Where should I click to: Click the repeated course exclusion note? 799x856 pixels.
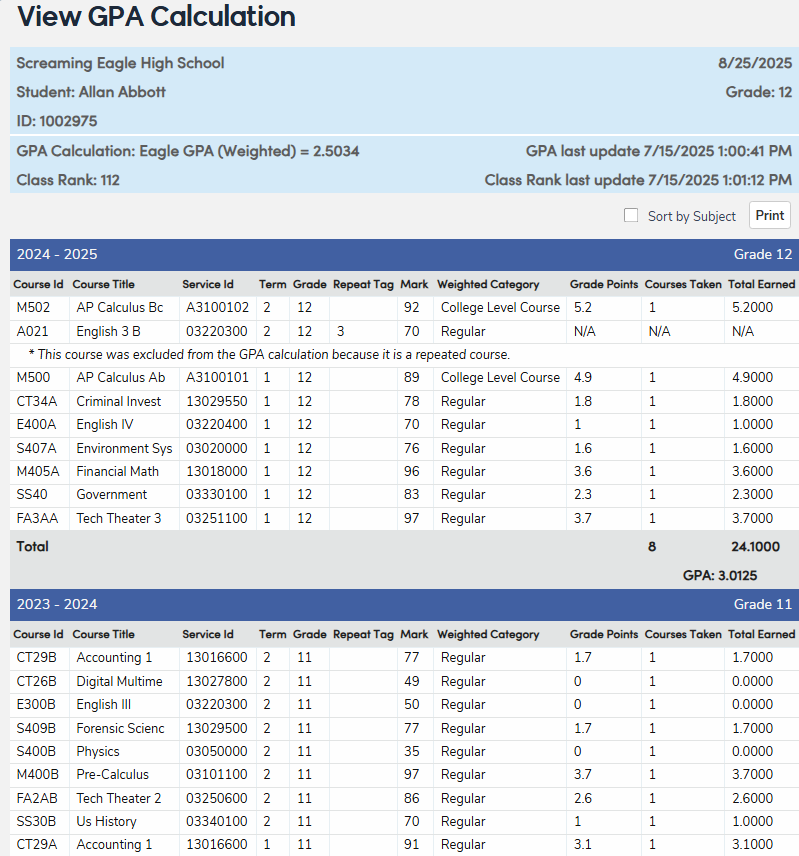[269, 354]
